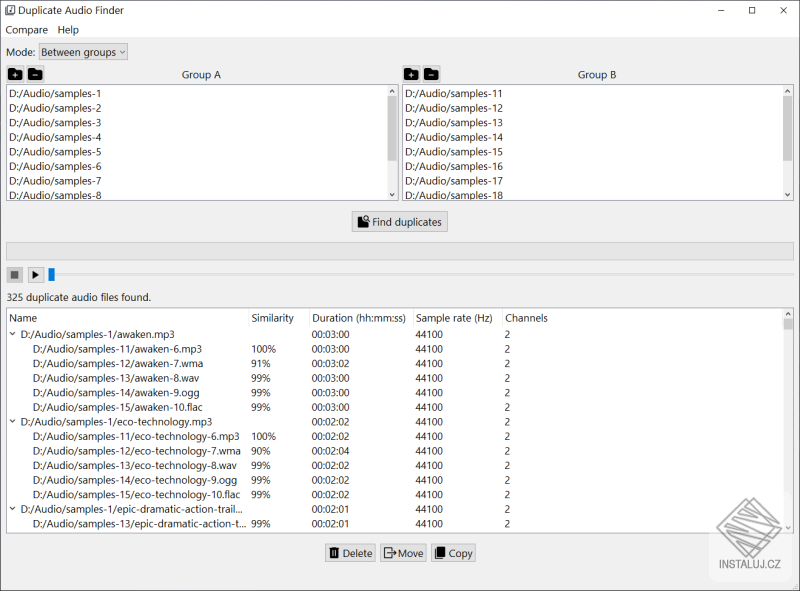This screenshot has height=591, width=800.
Task: Click the Copy button
Action: pyautogui.click(x=454, y=553)
